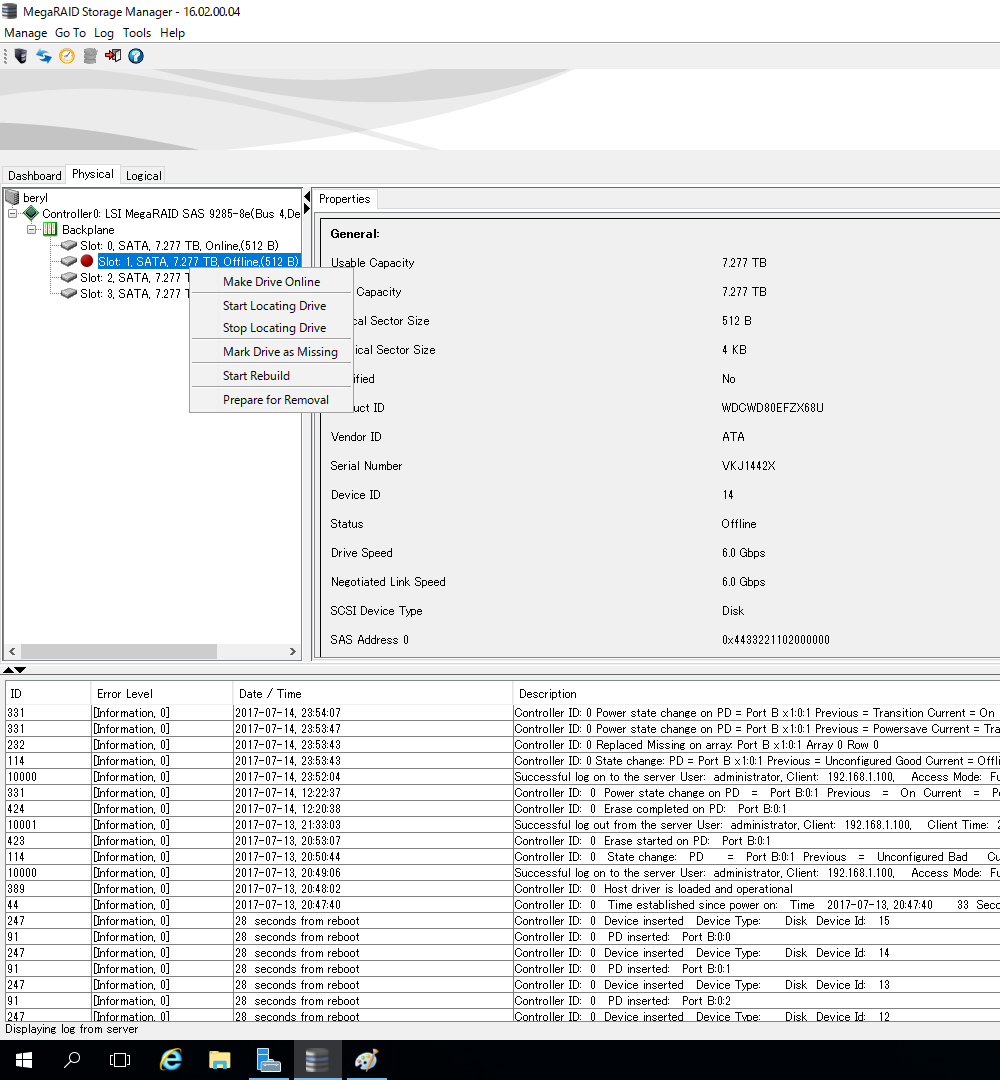
Task: Click the red offline status dot on Slot 1
Action: 87,261
